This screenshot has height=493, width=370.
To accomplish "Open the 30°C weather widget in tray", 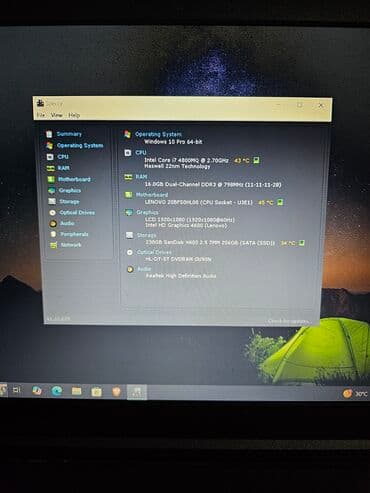I will (x=355, y=394).
